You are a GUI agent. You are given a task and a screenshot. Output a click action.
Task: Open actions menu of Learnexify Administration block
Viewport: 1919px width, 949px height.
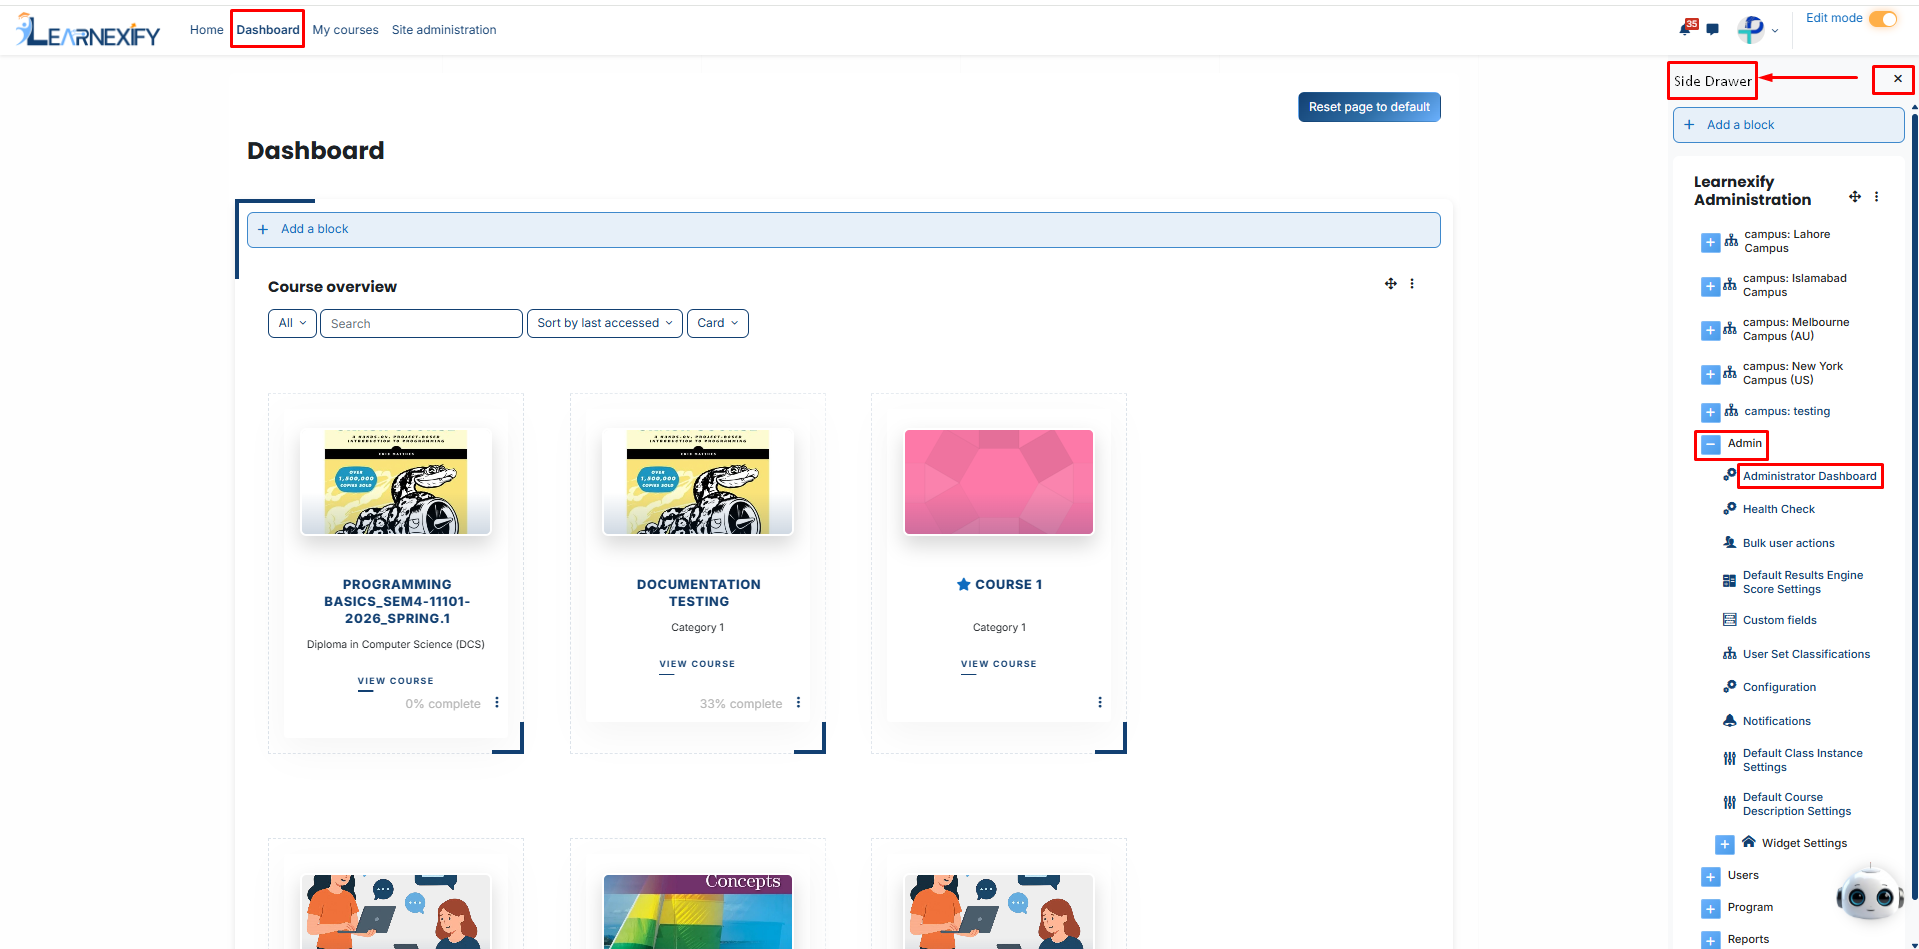(1876, 197)
